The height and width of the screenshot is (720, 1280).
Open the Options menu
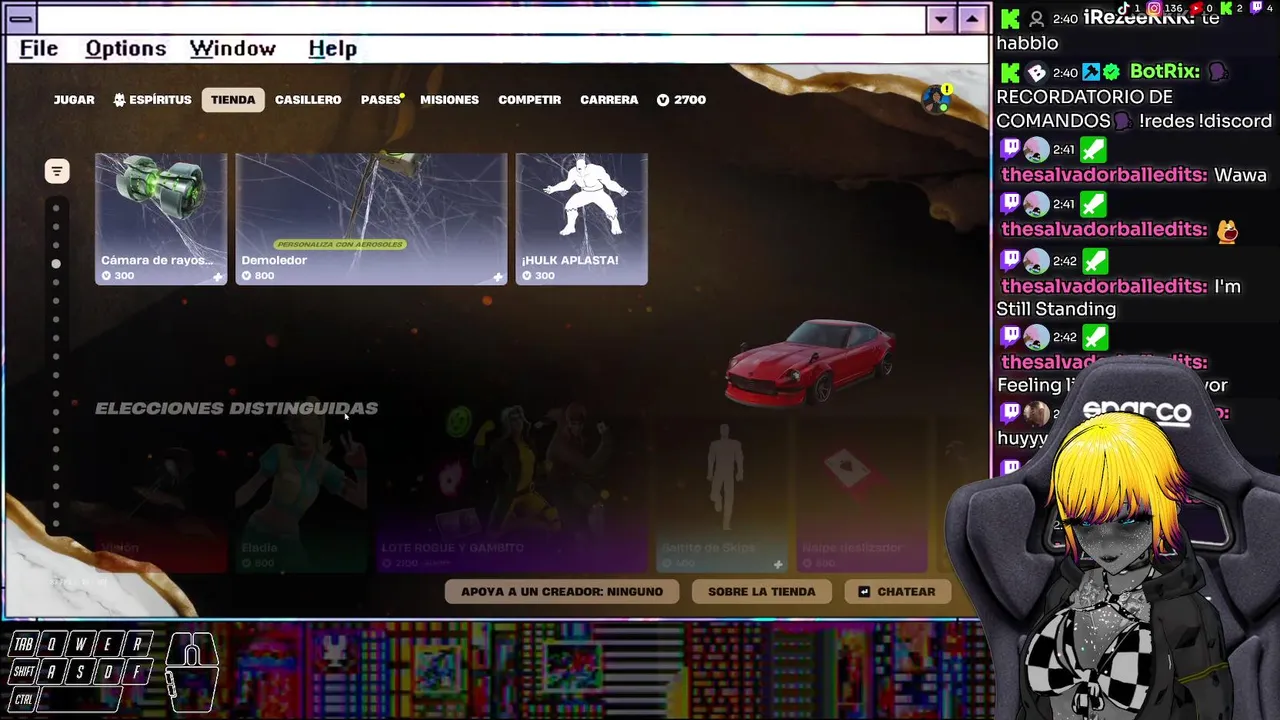click(x=126, y=48)
